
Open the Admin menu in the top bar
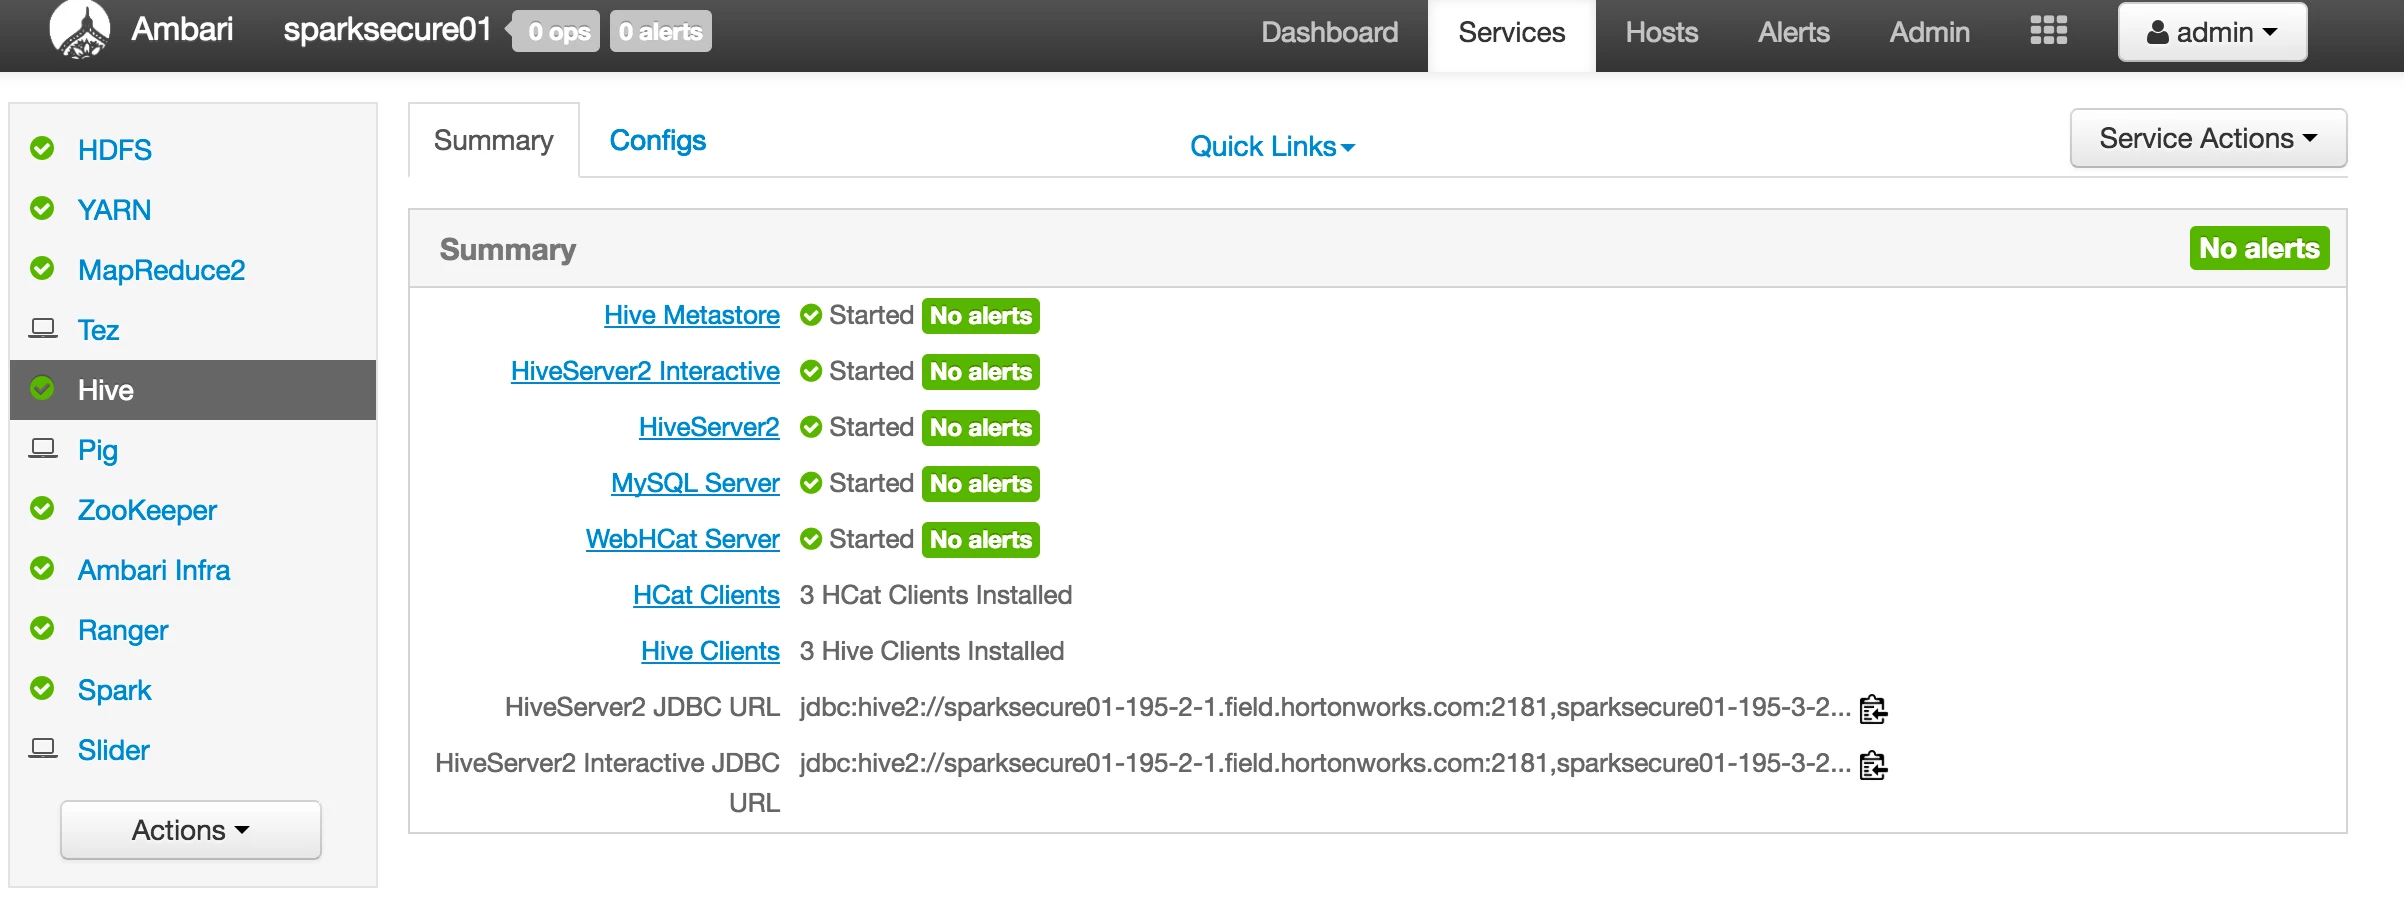1930,32
